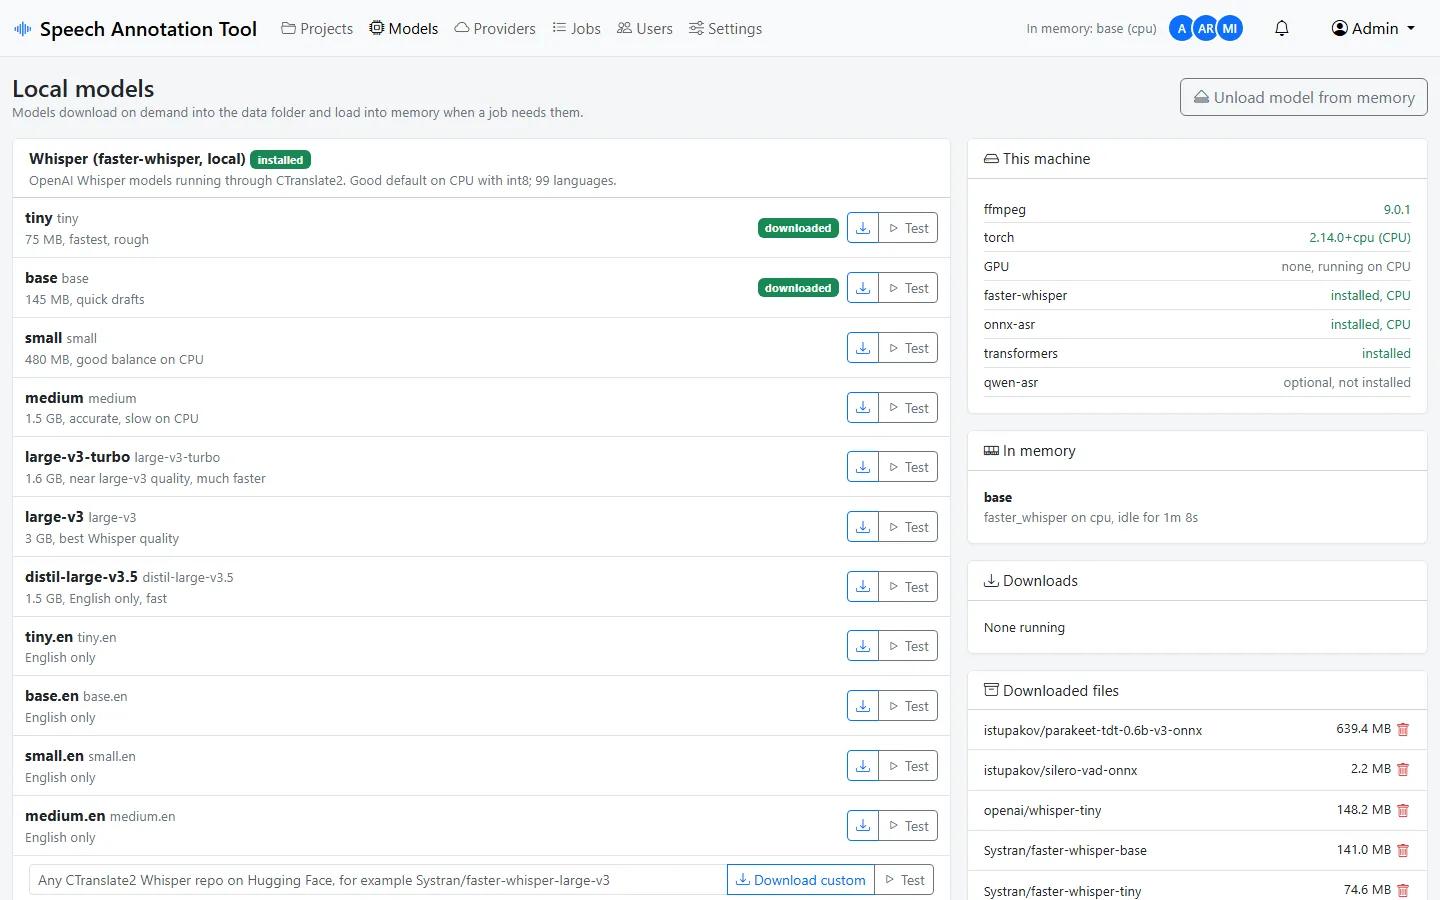
Task: Test the medium.en model
Action: pyautogui.click(x=908, y=826)
